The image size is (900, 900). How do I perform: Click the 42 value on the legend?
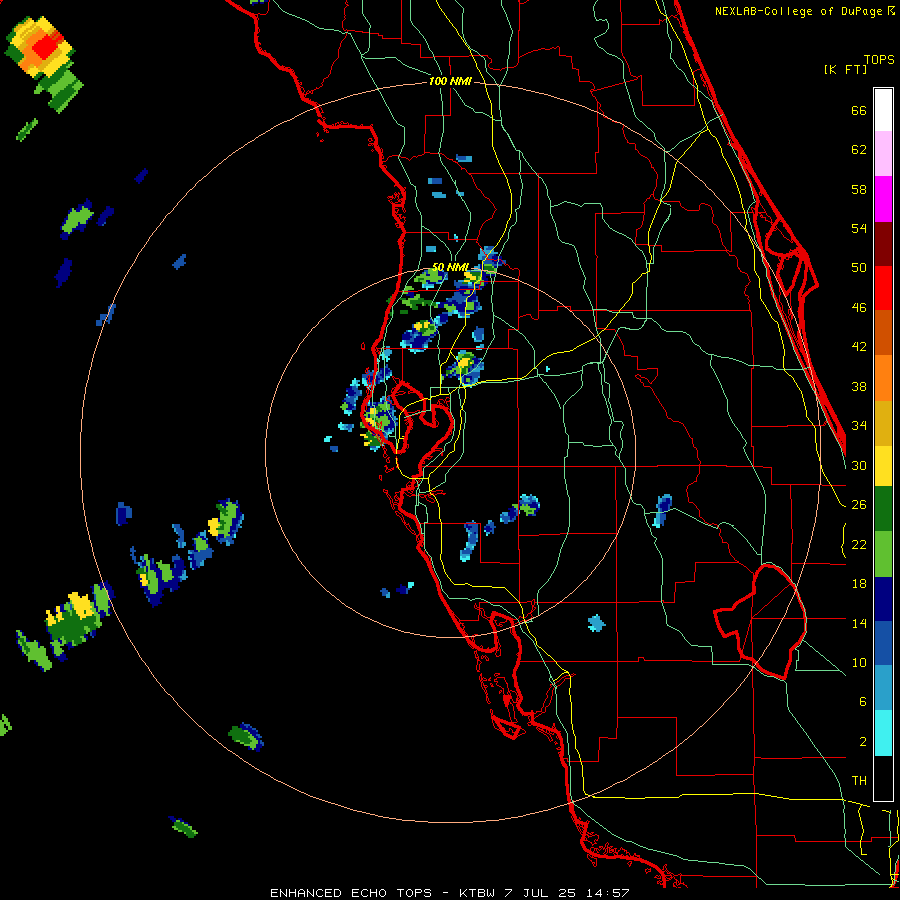point(859,347)
